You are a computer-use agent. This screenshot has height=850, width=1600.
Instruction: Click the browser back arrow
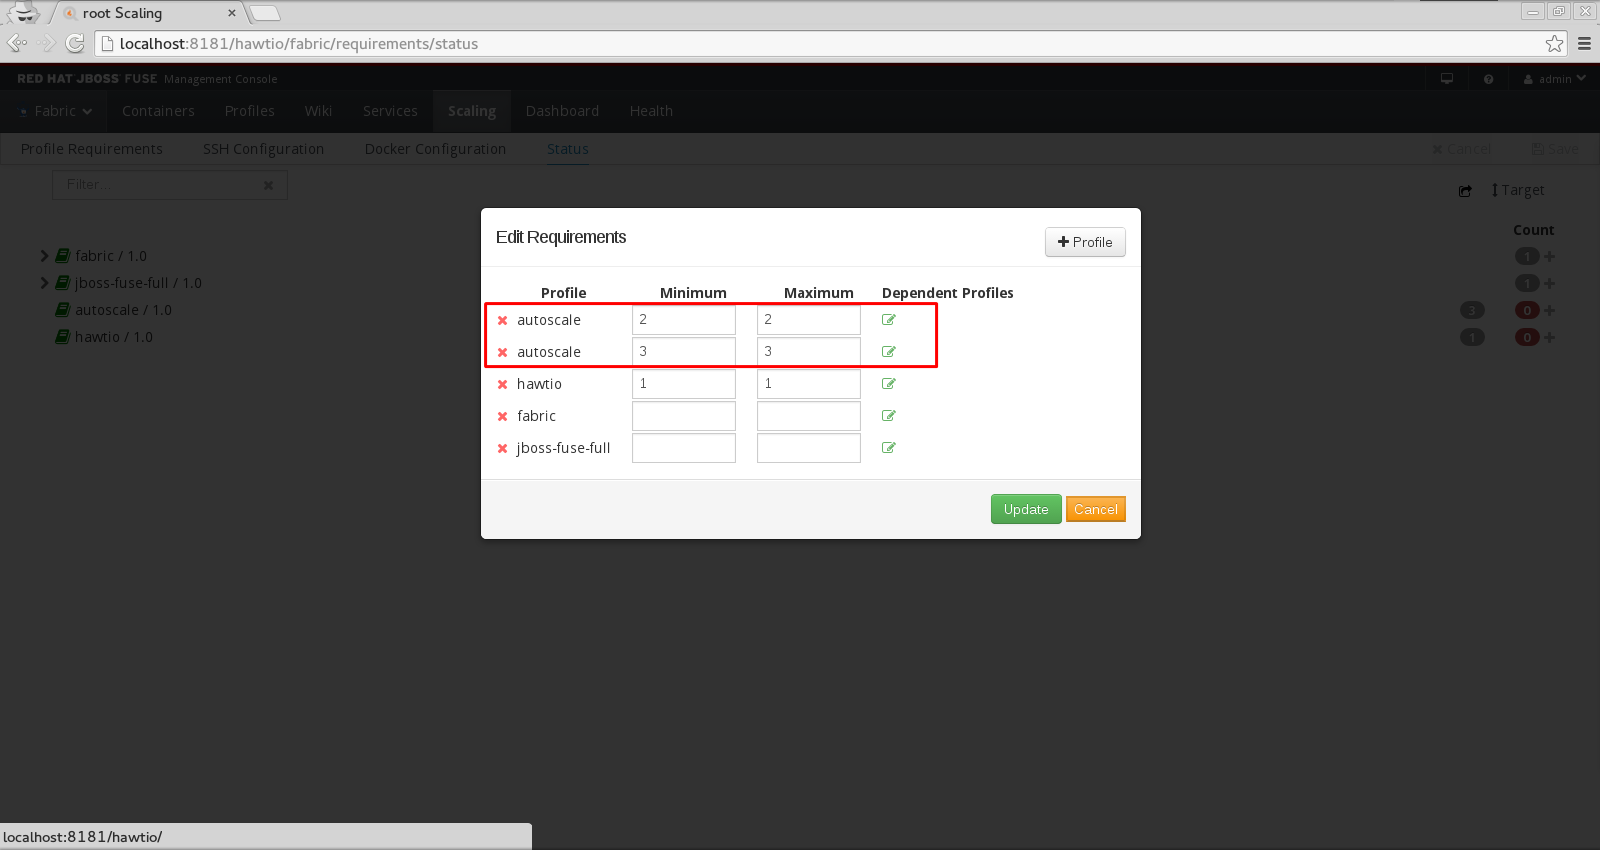pyautogui.click(x=17, y=43)
